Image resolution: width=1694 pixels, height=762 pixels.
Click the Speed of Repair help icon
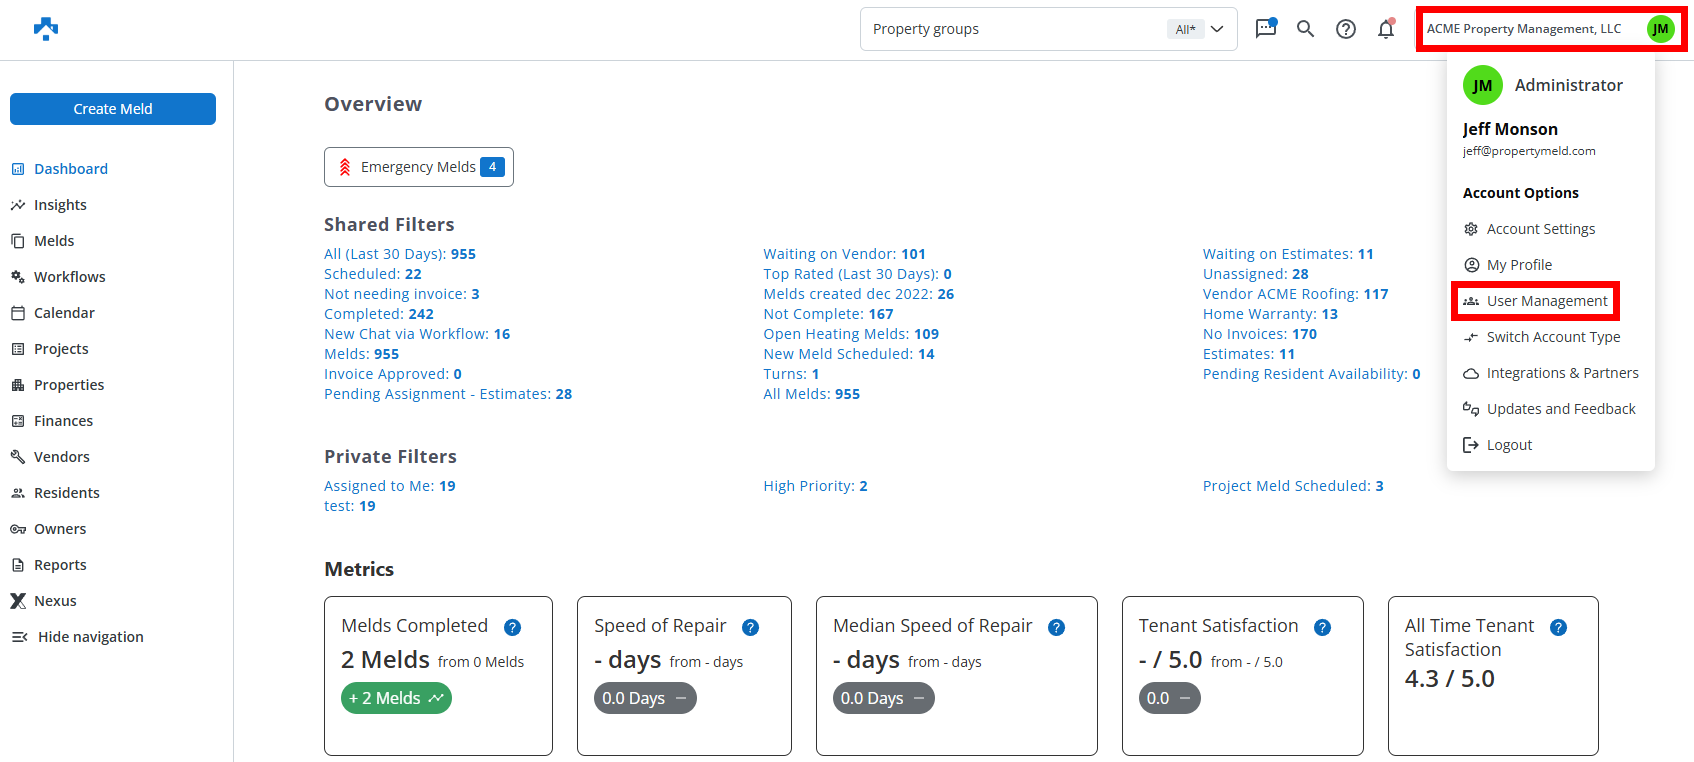pos(750,627)
